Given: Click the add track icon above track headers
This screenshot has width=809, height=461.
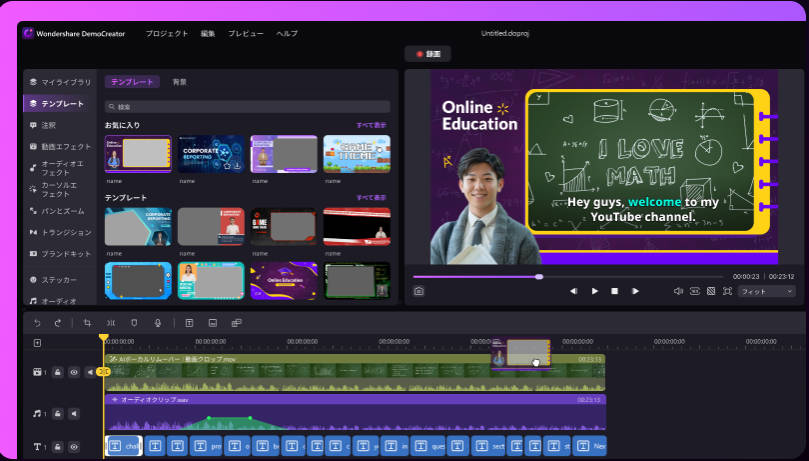Looking at the screenshot, I should pos(37,343).
